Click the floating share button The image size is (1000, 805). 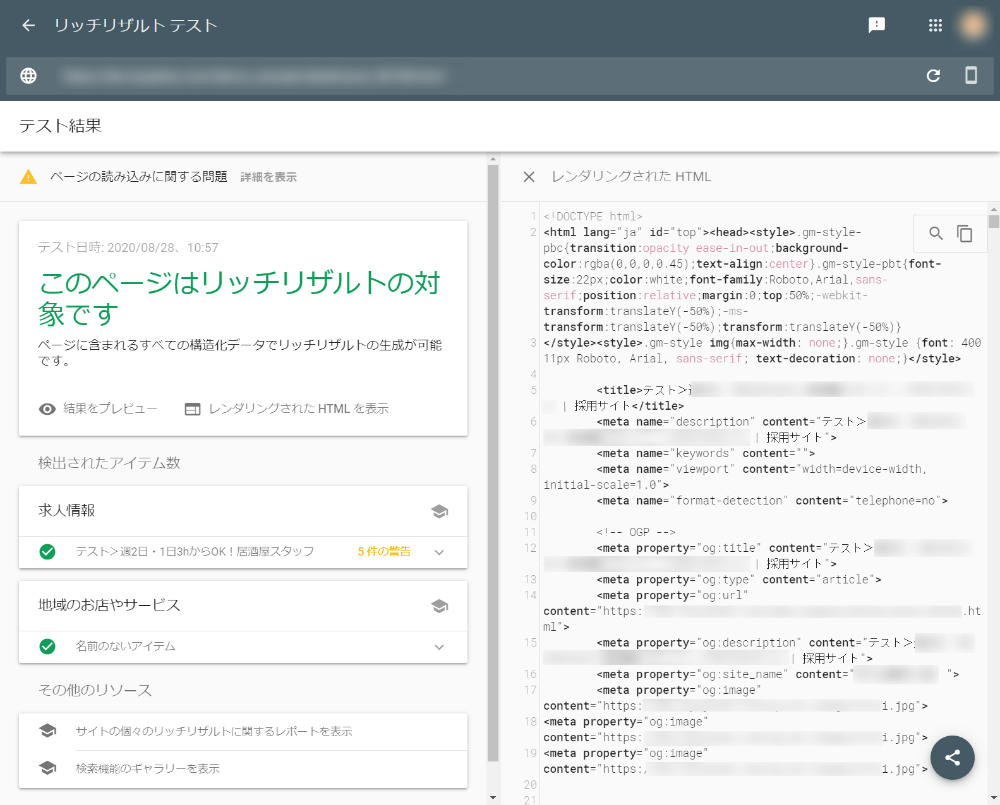click(x=952, y=758)
